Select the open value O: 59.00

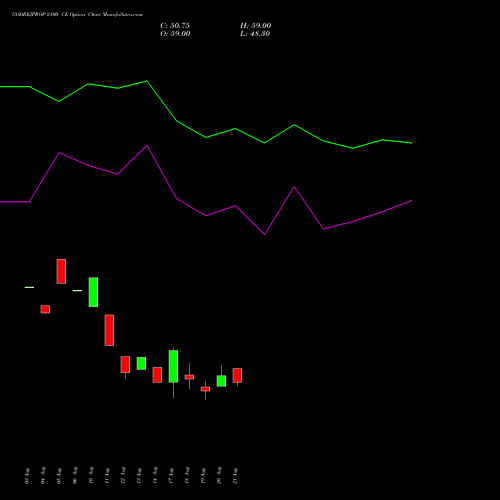click(175, 34)
